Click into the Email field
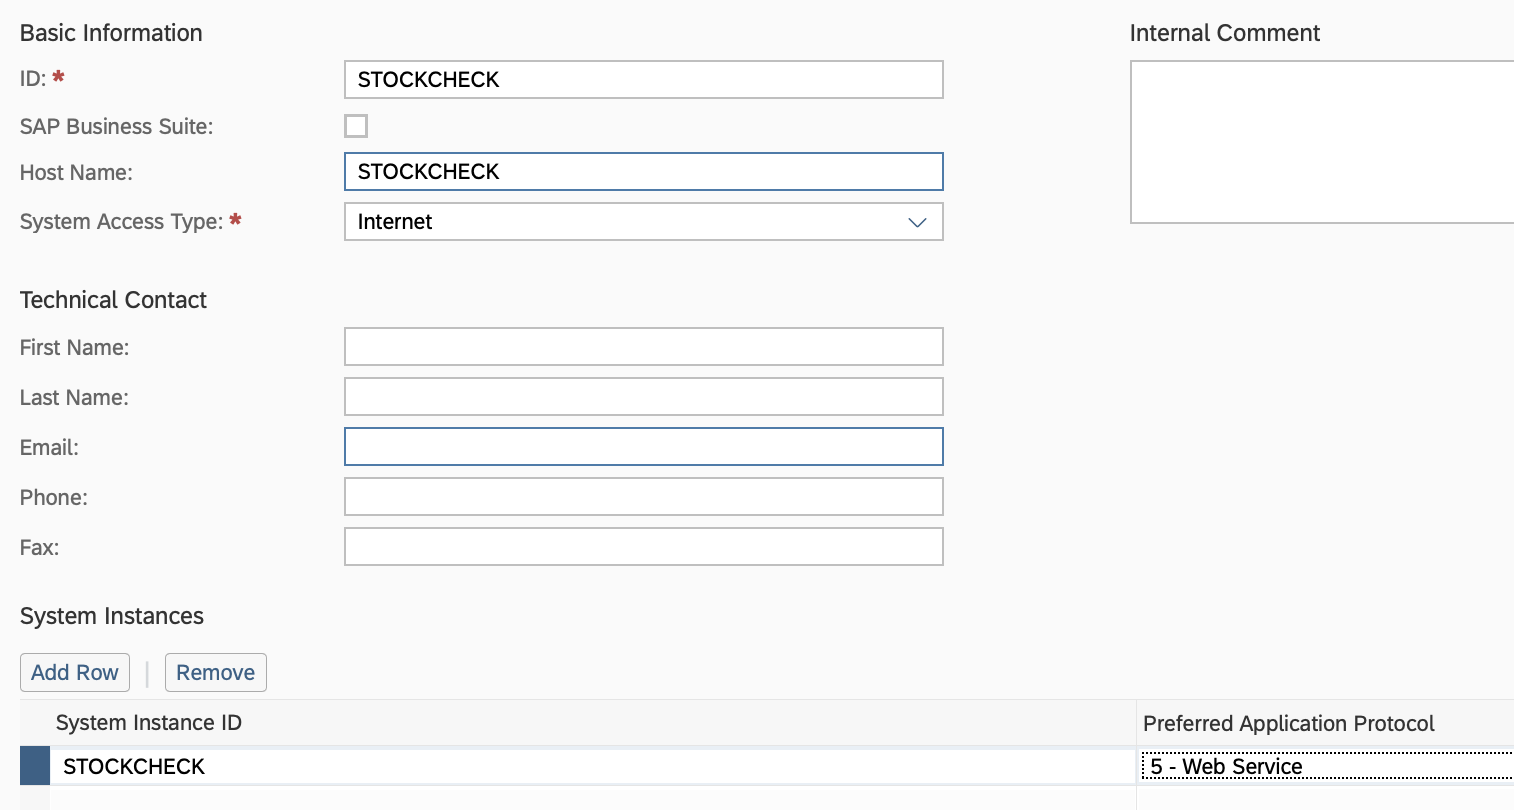Viewport: 1514px width, 810px height. coord(642,447)
